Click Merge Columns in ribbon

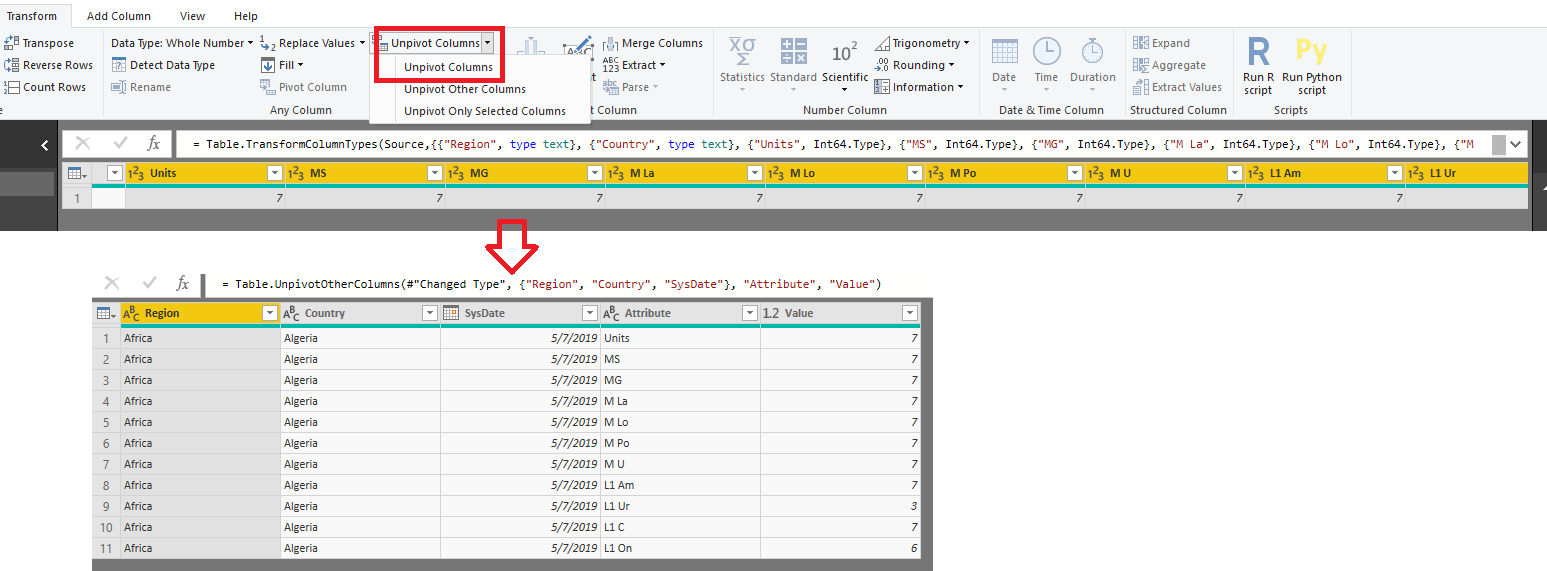(x=653, y=43)
